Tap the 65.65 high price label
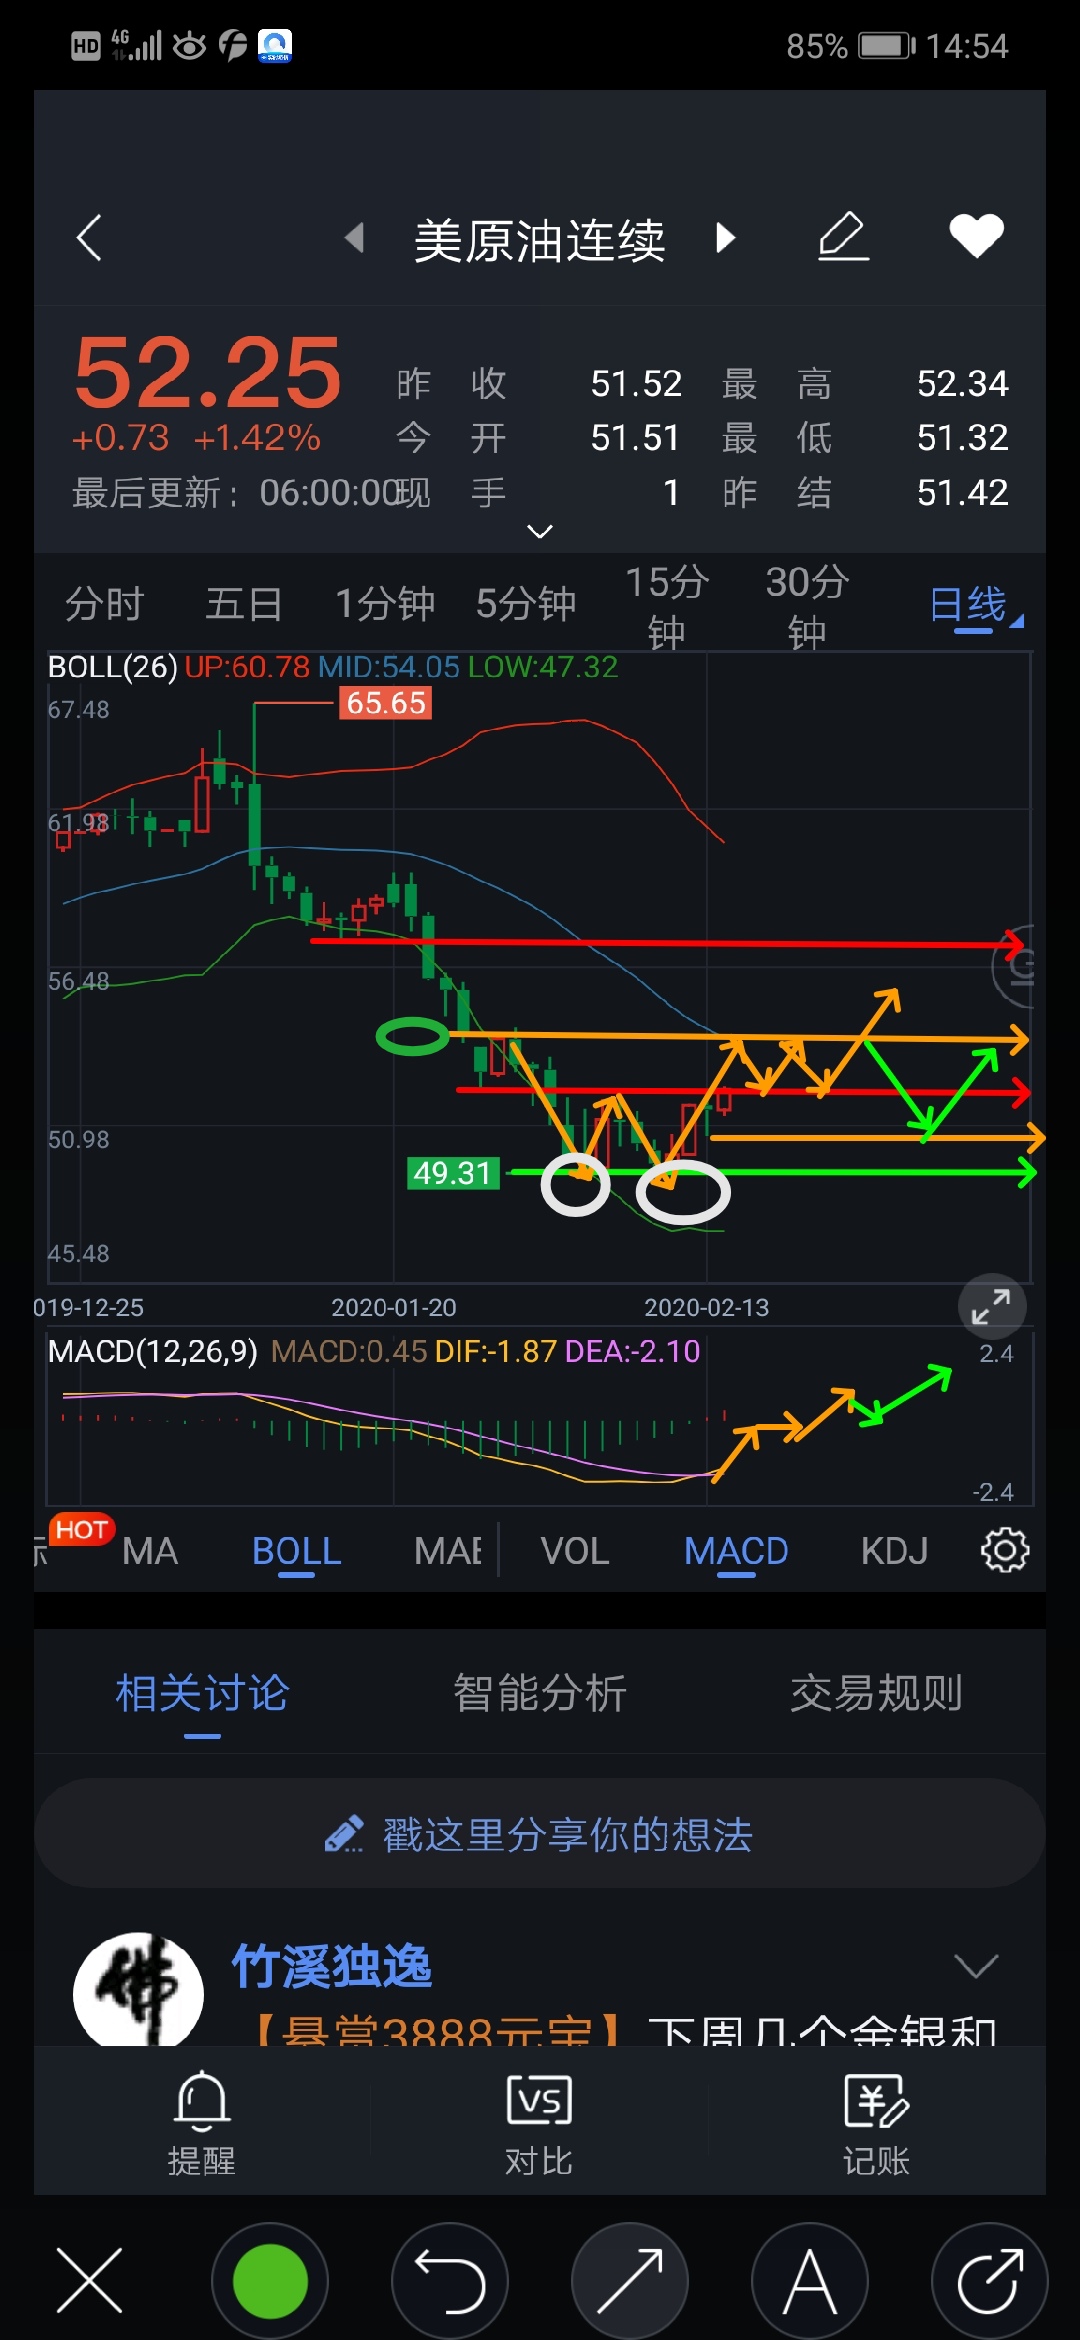 coord(386,703)
